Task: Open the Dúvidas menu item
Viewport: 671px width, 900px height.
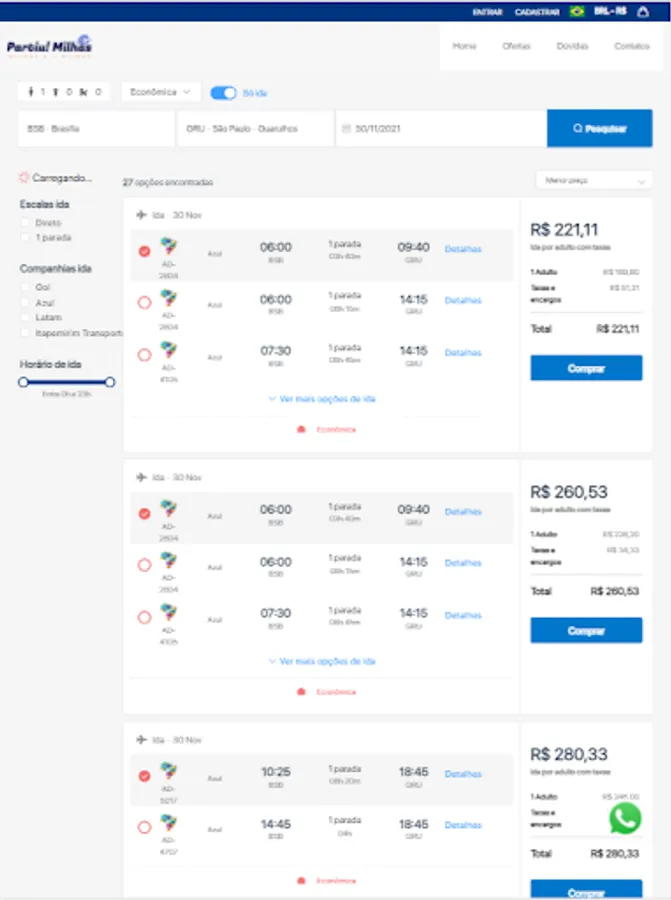Action: click(x=572, y=46)
